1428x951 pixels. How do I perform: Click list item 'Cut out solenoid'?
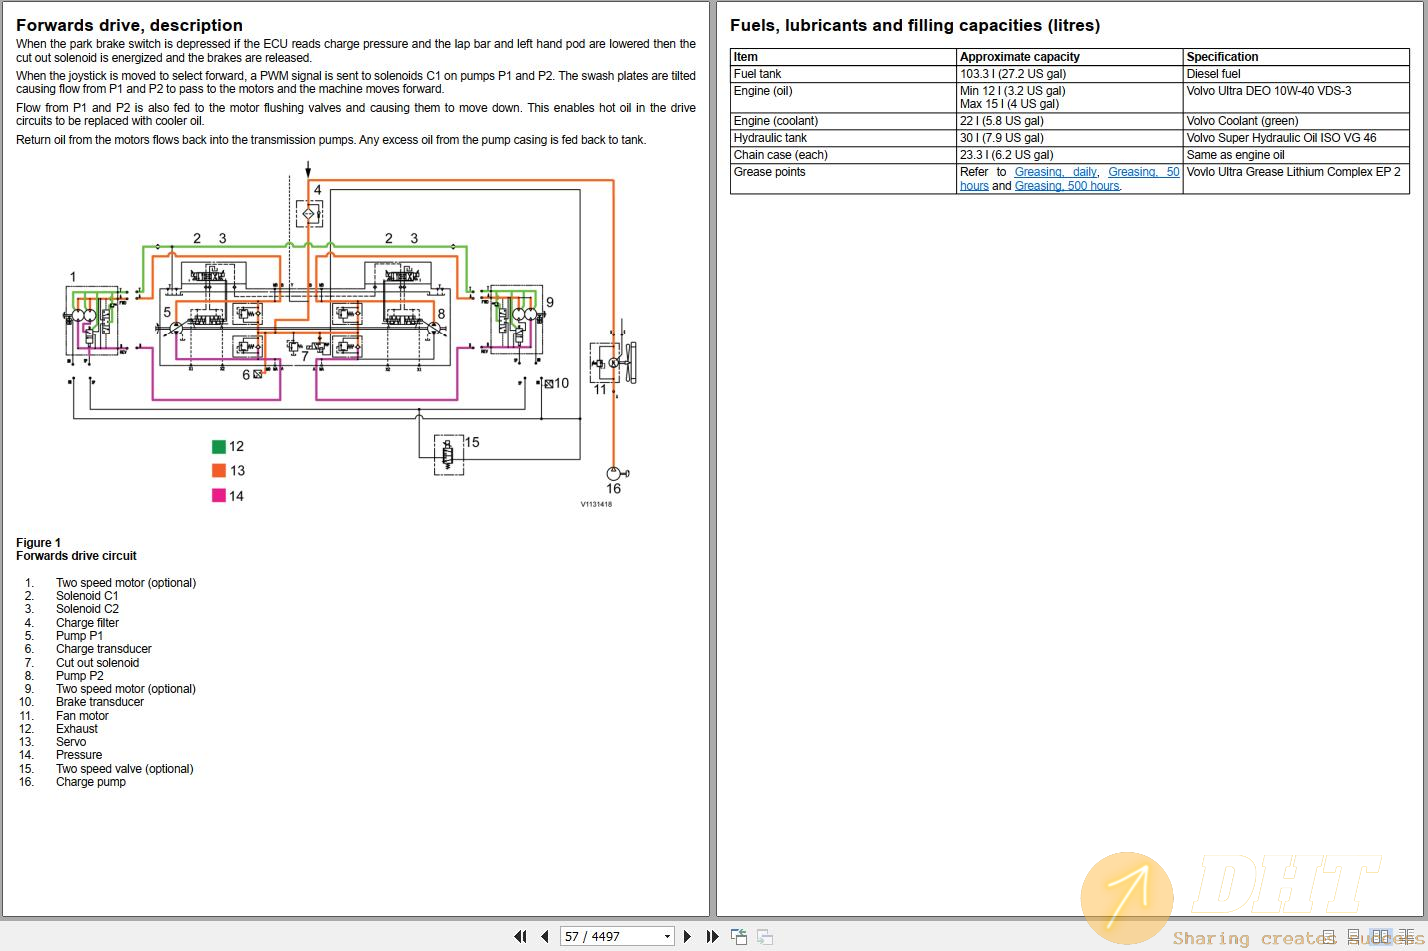[x=97, y=663]
